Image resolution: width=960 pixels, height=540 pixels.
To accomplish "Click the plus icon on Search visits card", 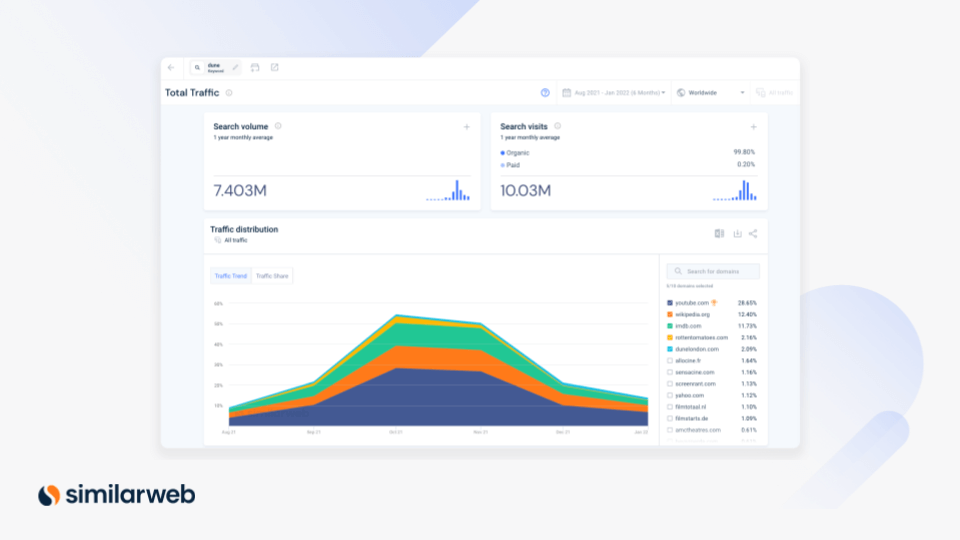I will 753,127.
